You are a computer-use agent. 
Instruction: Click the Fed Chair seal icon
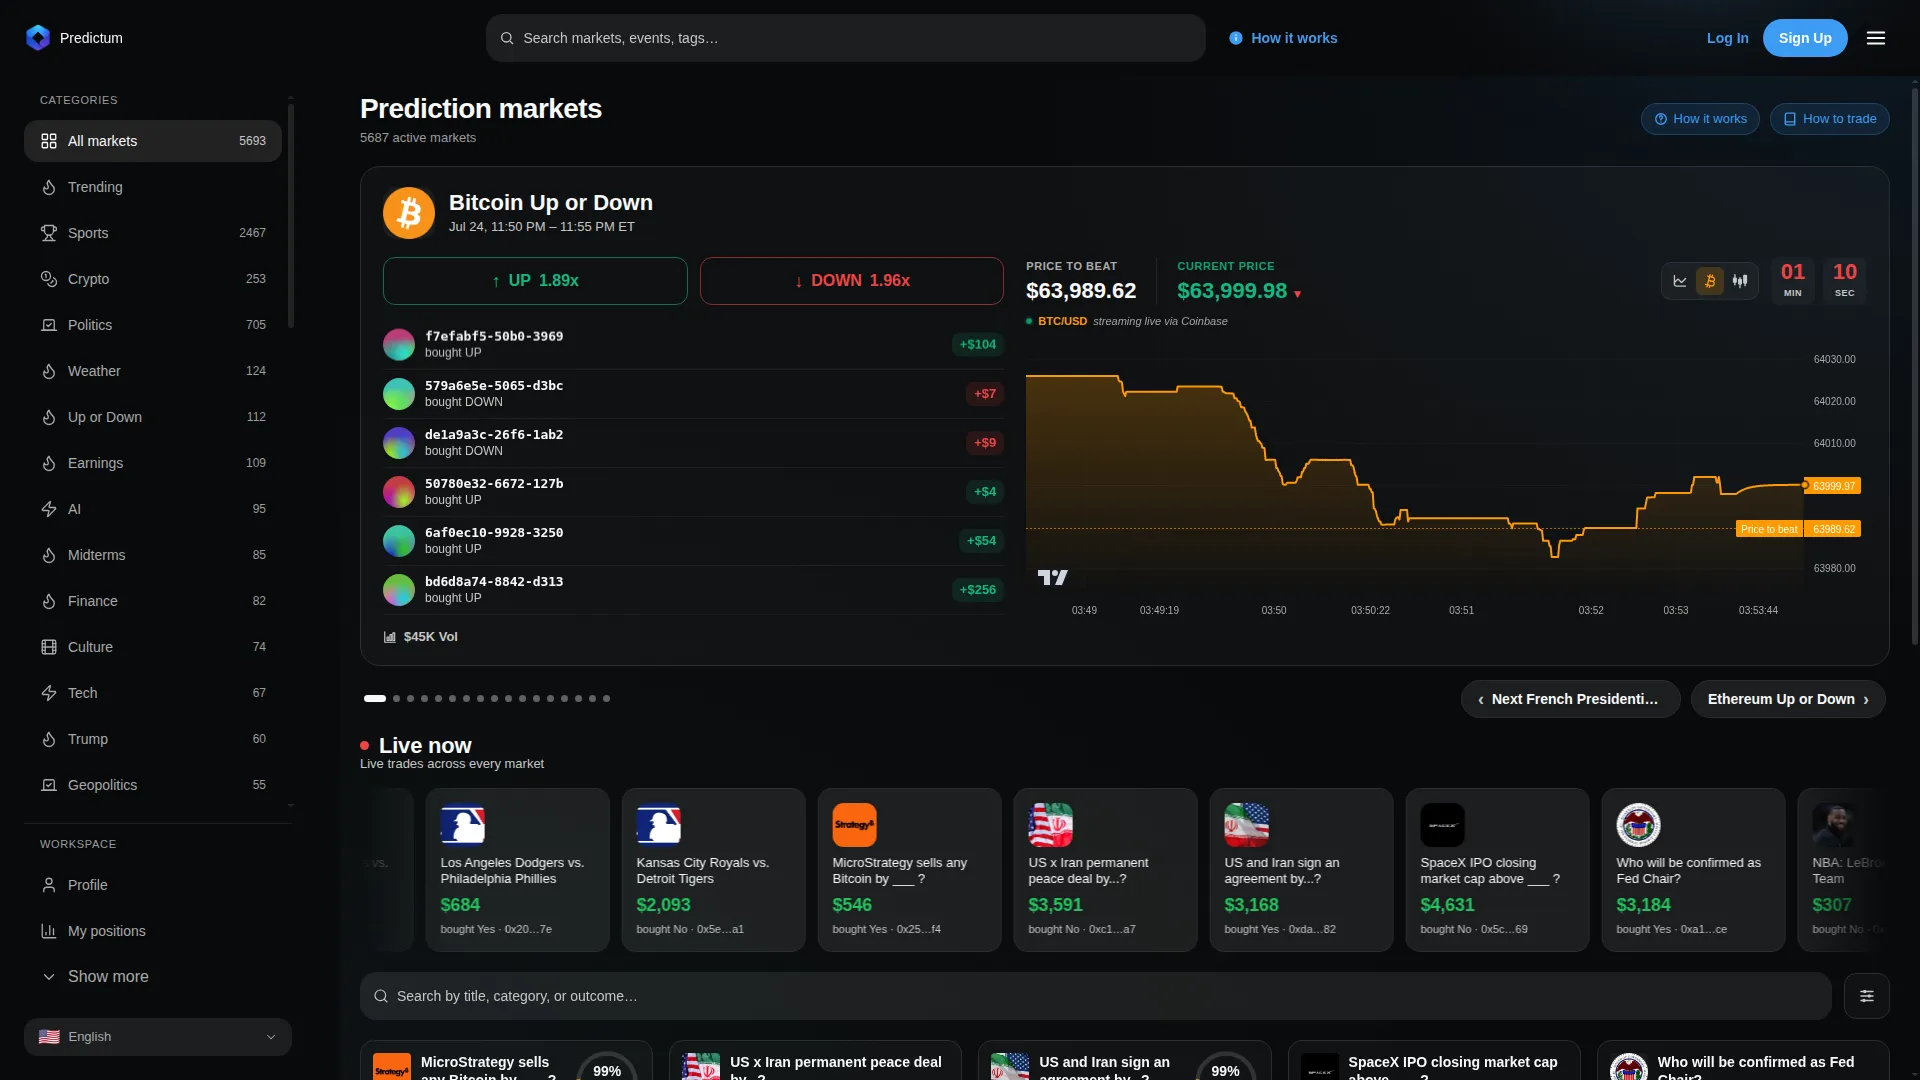(1639, 825)
